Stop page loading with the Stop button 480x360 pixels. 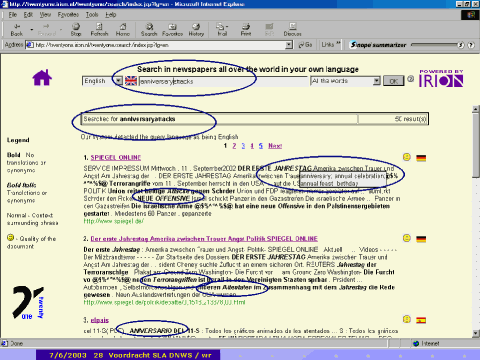tap(76, 30)
